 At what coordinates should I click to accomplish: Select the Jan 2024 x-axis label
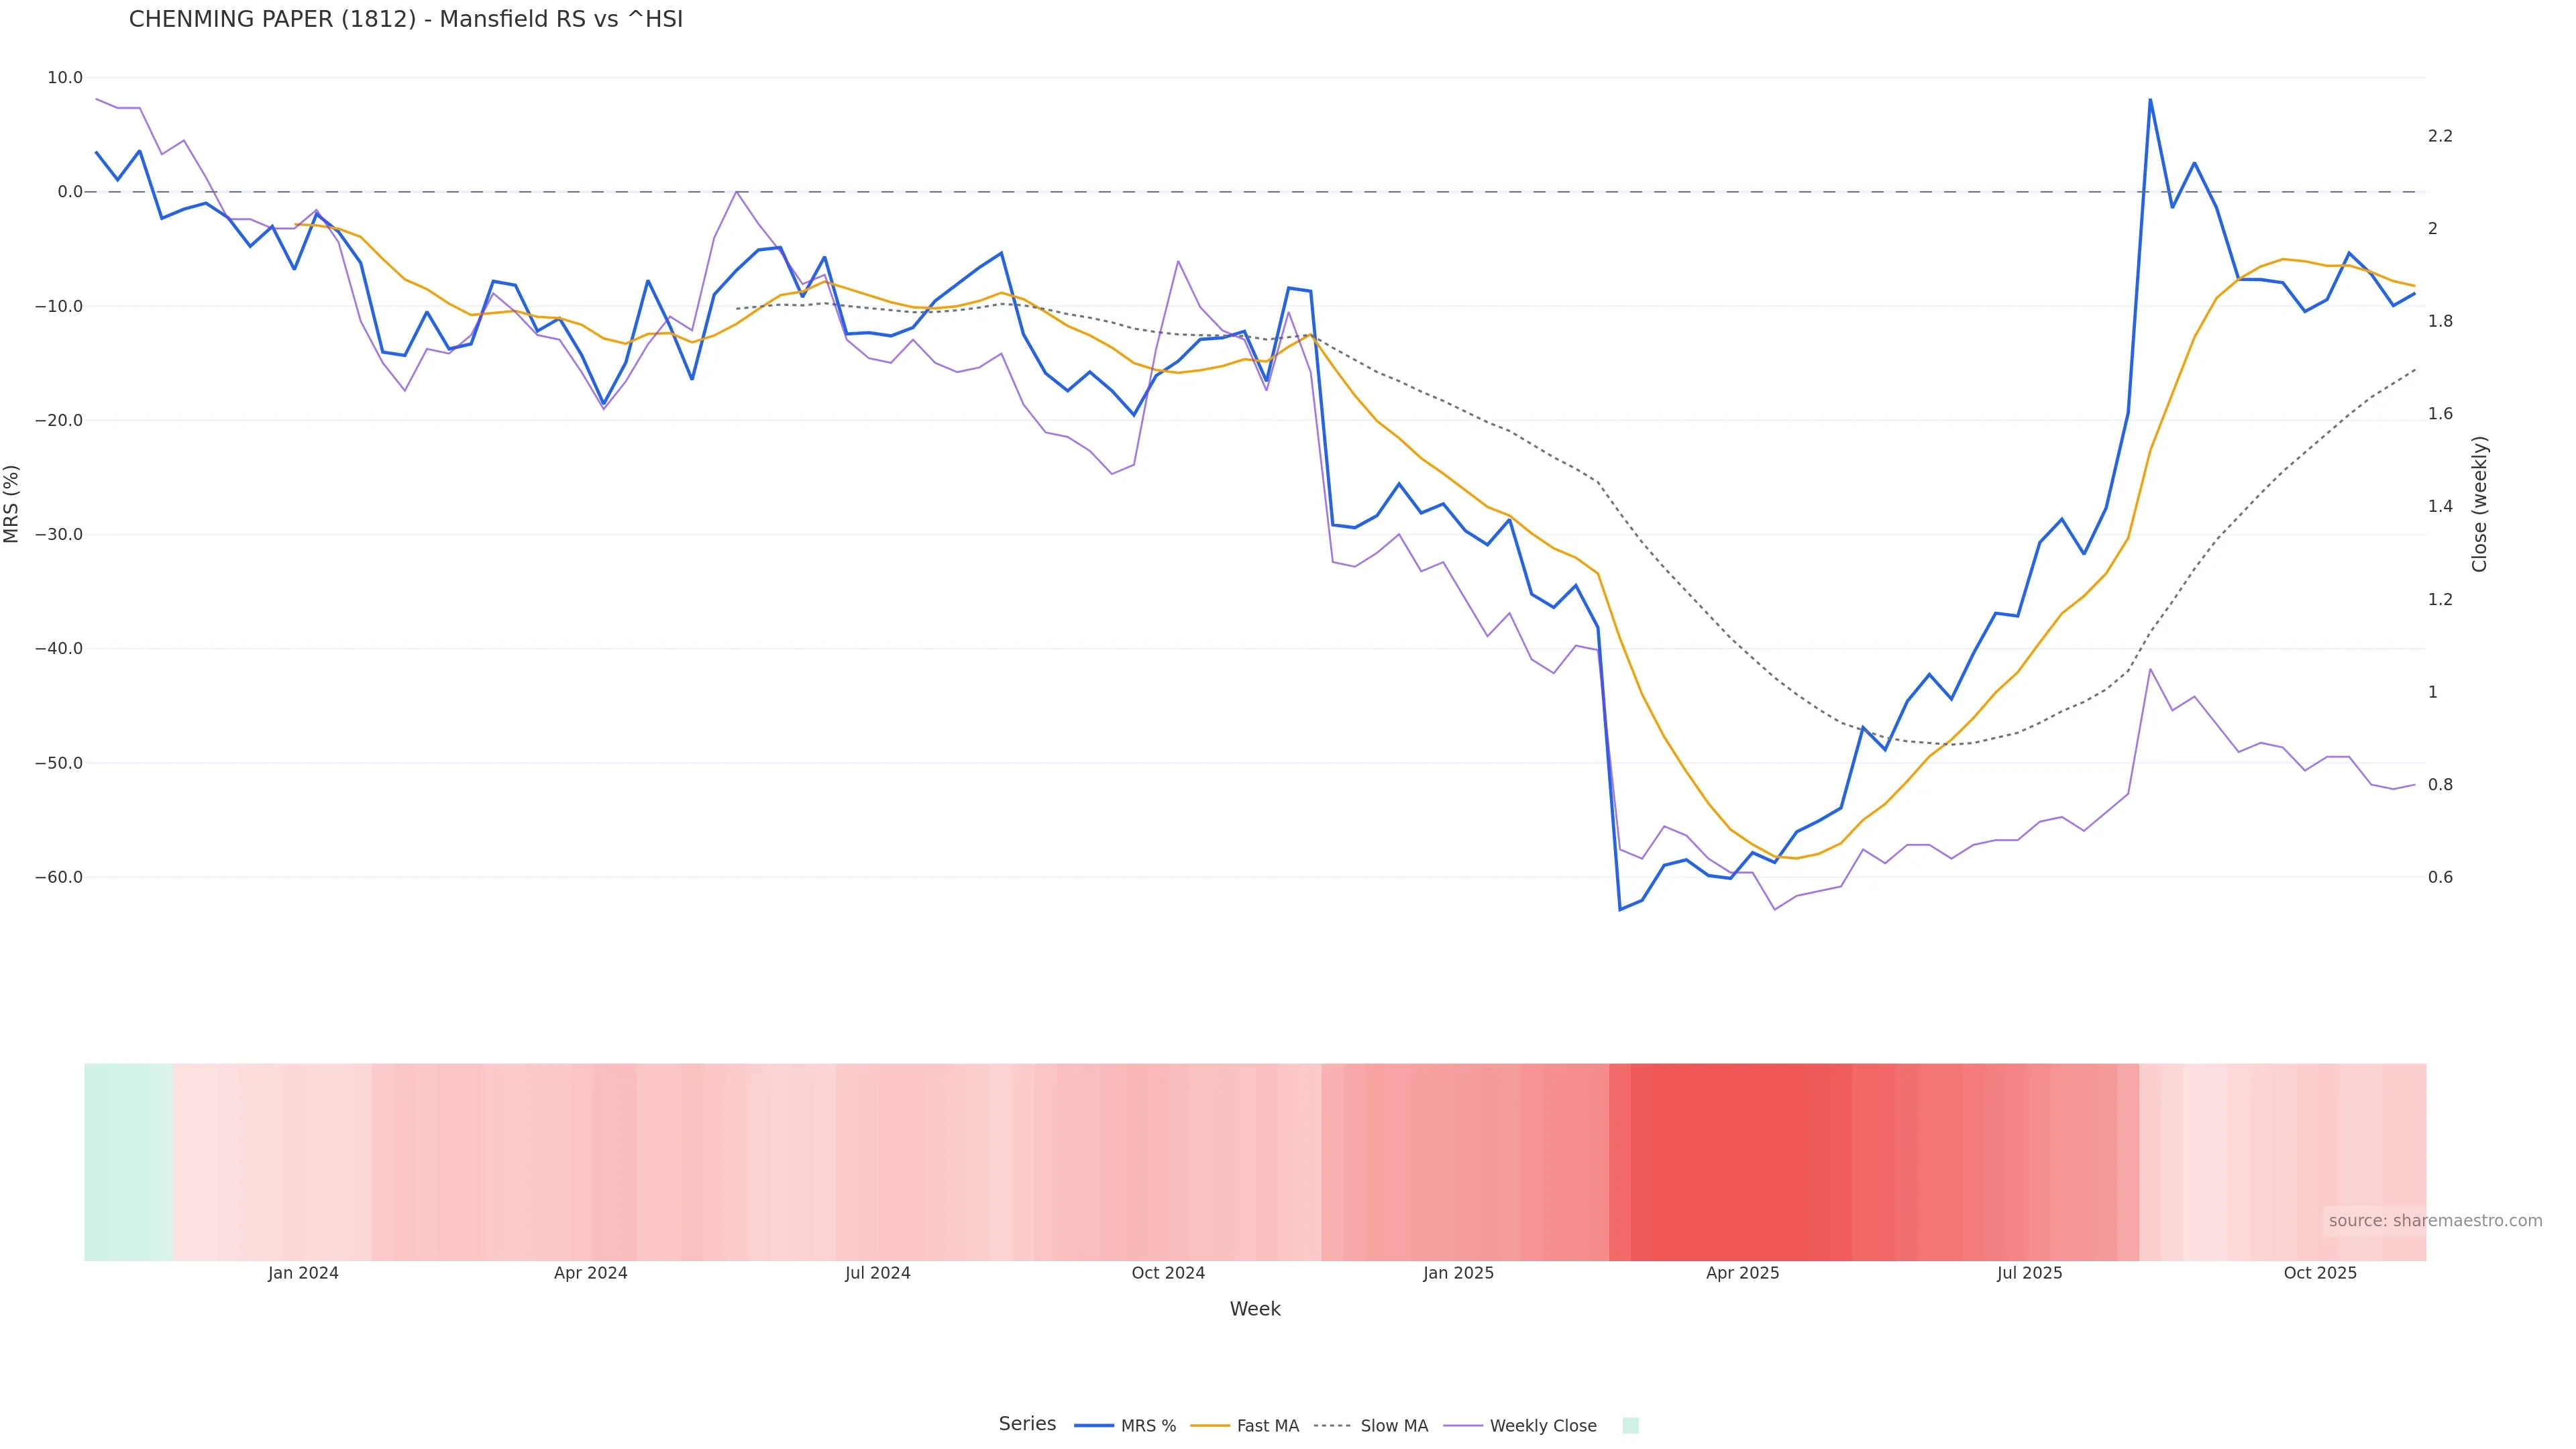tap(303, 1273)
